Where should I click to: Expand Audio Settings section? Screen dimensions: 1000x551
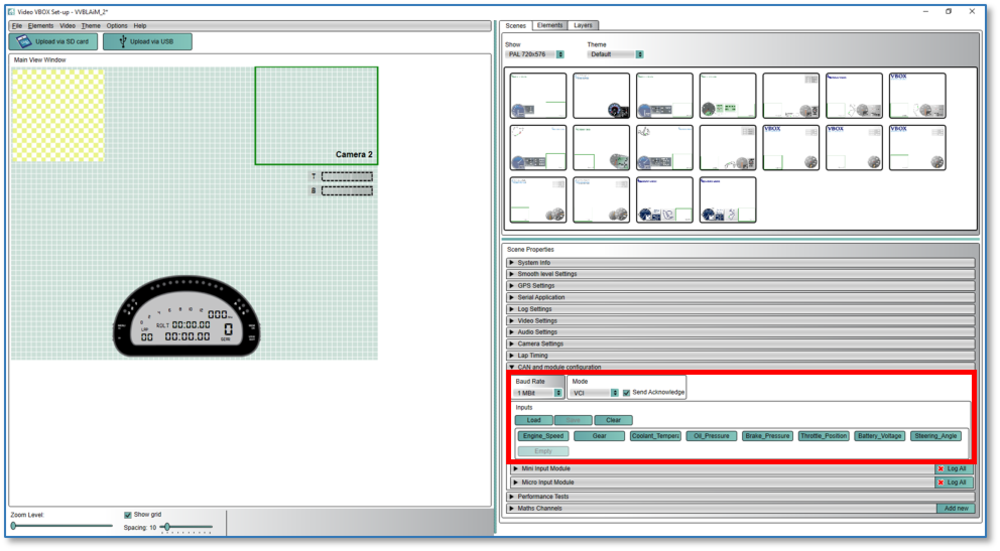tap(741, 332)
